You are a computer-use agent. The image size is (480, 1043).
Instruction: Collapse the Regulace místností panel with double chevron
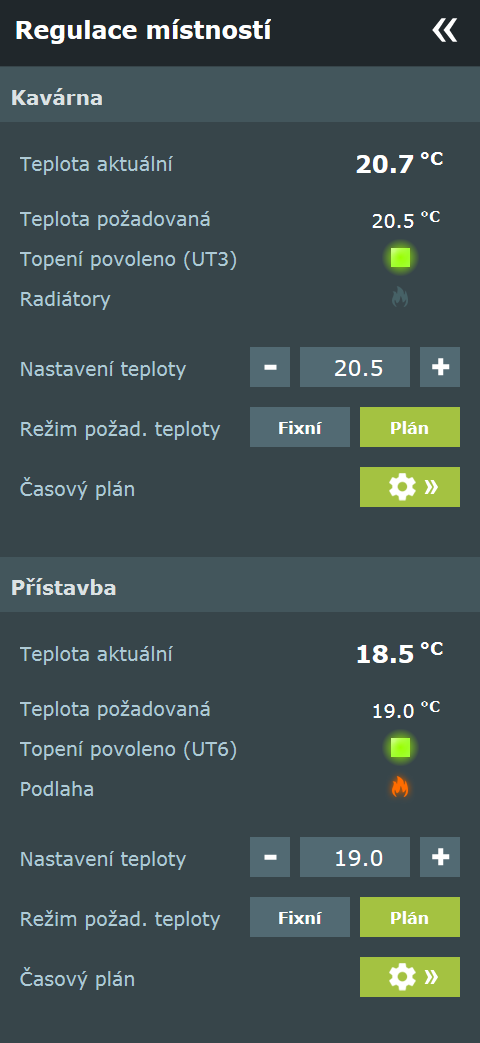coord(444,31)
